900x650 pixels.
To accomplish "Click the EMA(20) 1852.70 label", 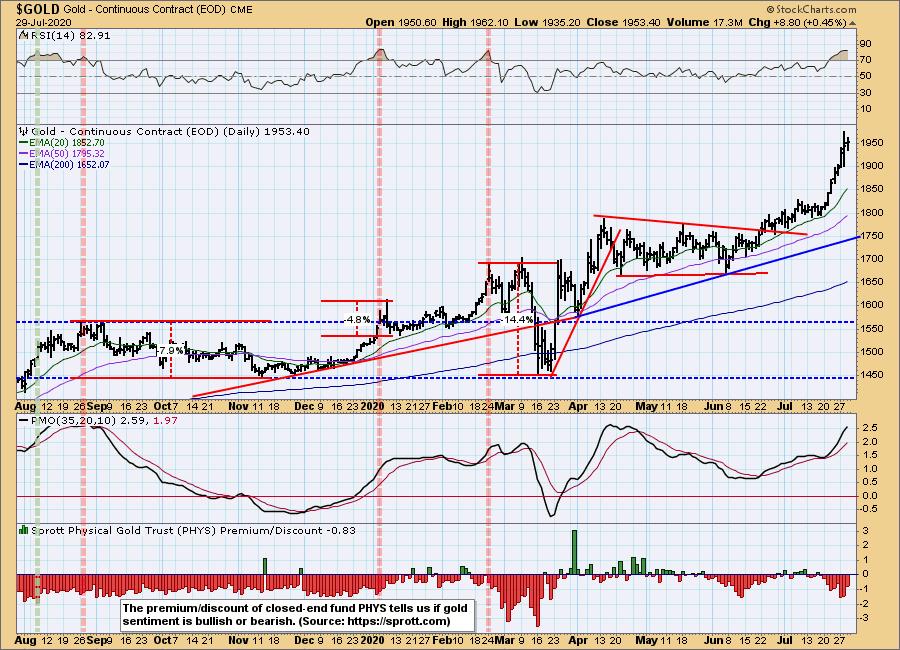I will tap(67, 142).
